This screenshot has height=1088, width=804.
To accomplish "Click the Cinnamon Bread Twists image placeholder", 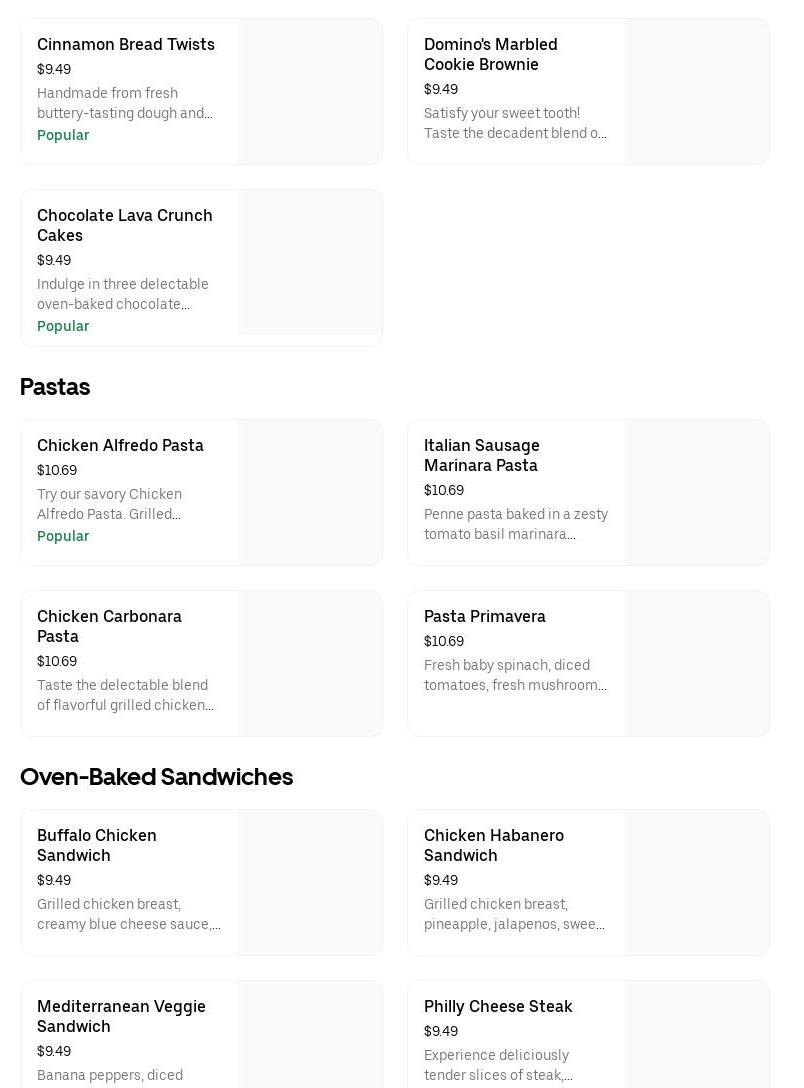I will pos(309,91).
